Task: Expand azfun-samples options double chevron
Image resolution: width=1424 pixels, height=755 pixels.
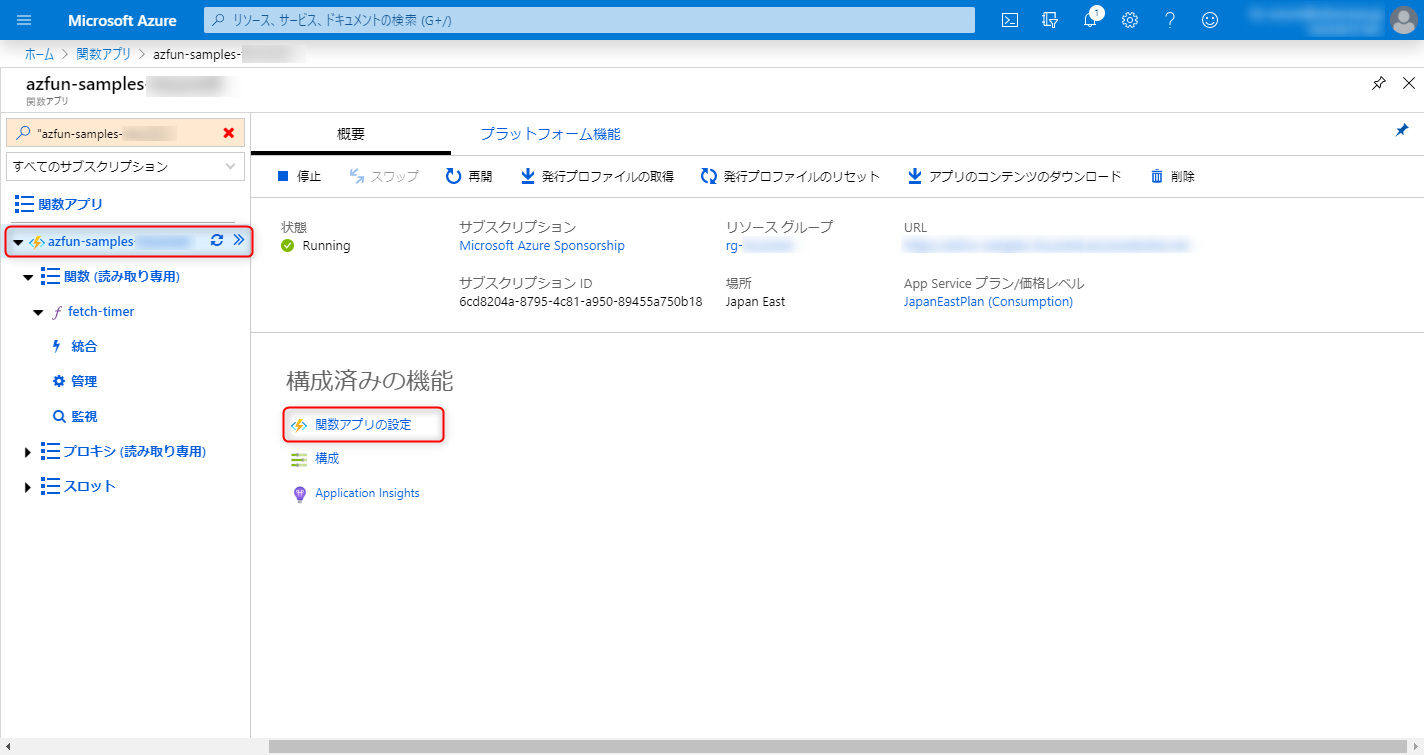Action: (x=238, y=240)
